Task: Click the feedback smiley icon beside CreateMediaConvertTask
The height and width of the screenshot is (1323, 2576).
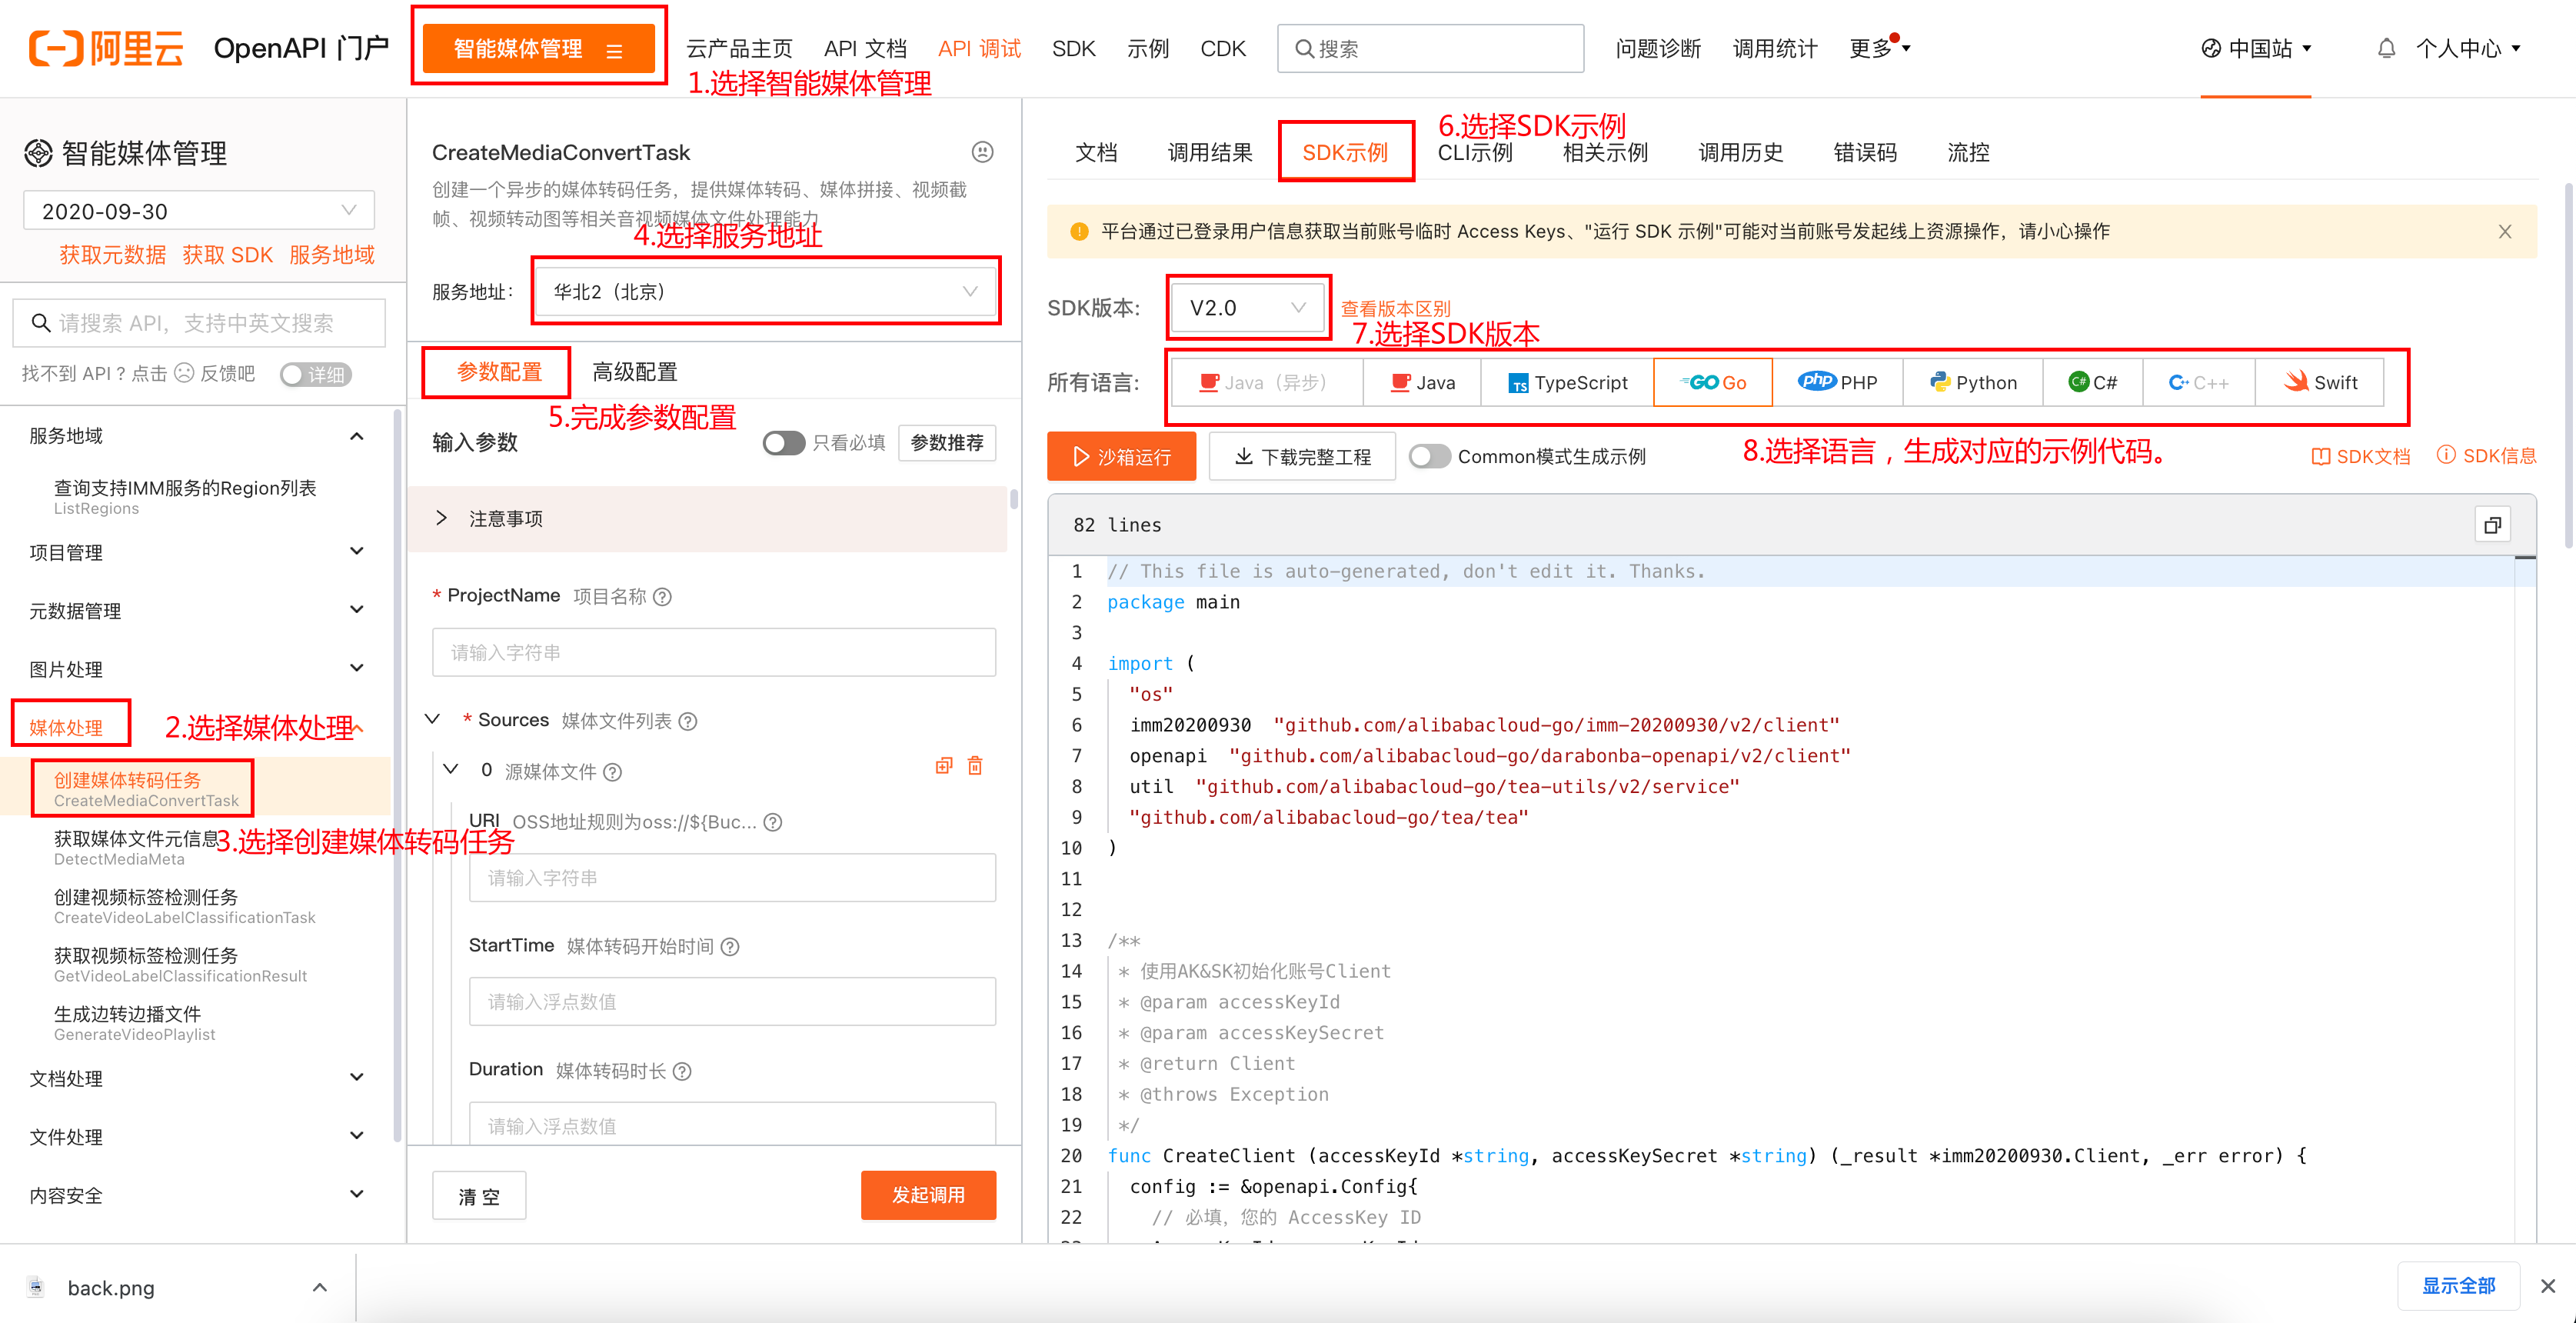Action: point(982,152)
